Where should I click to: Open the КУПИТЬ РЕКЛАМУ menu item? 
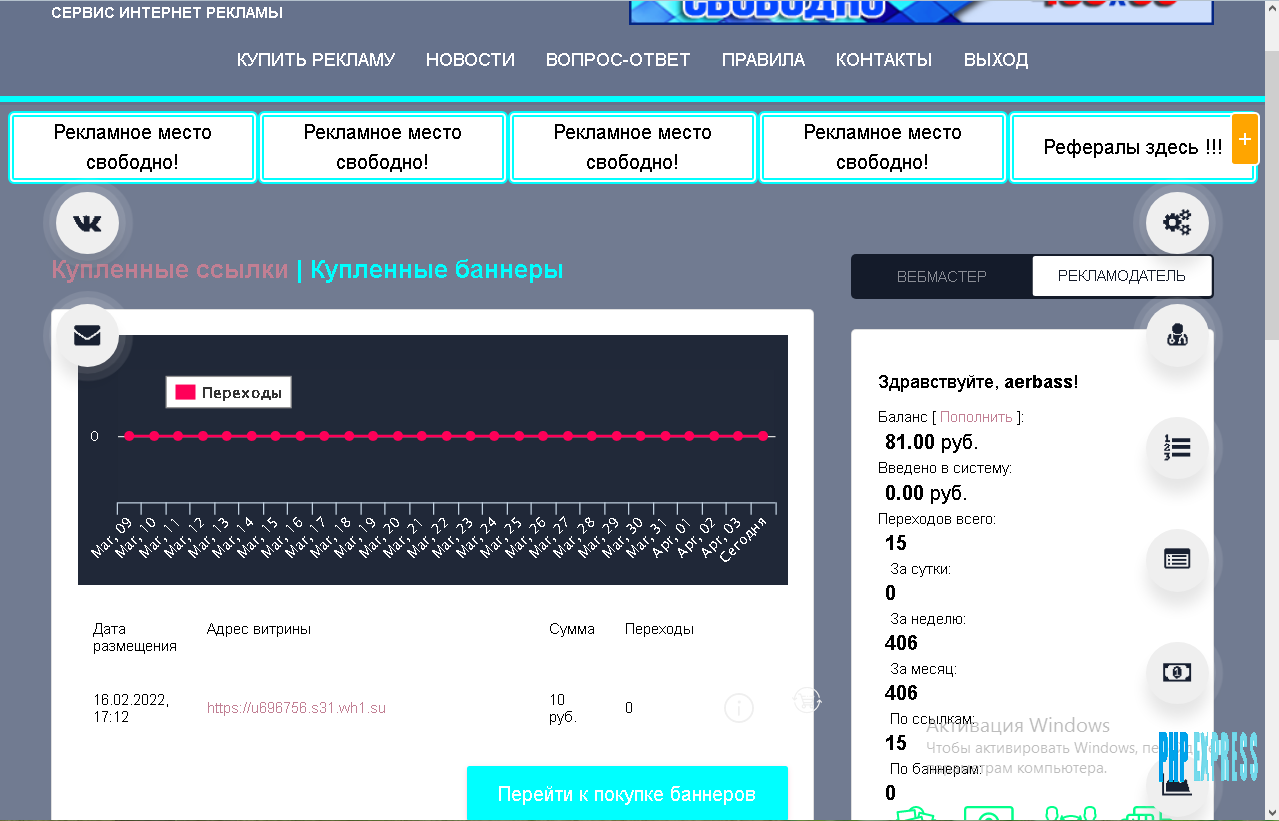[316, 60]
